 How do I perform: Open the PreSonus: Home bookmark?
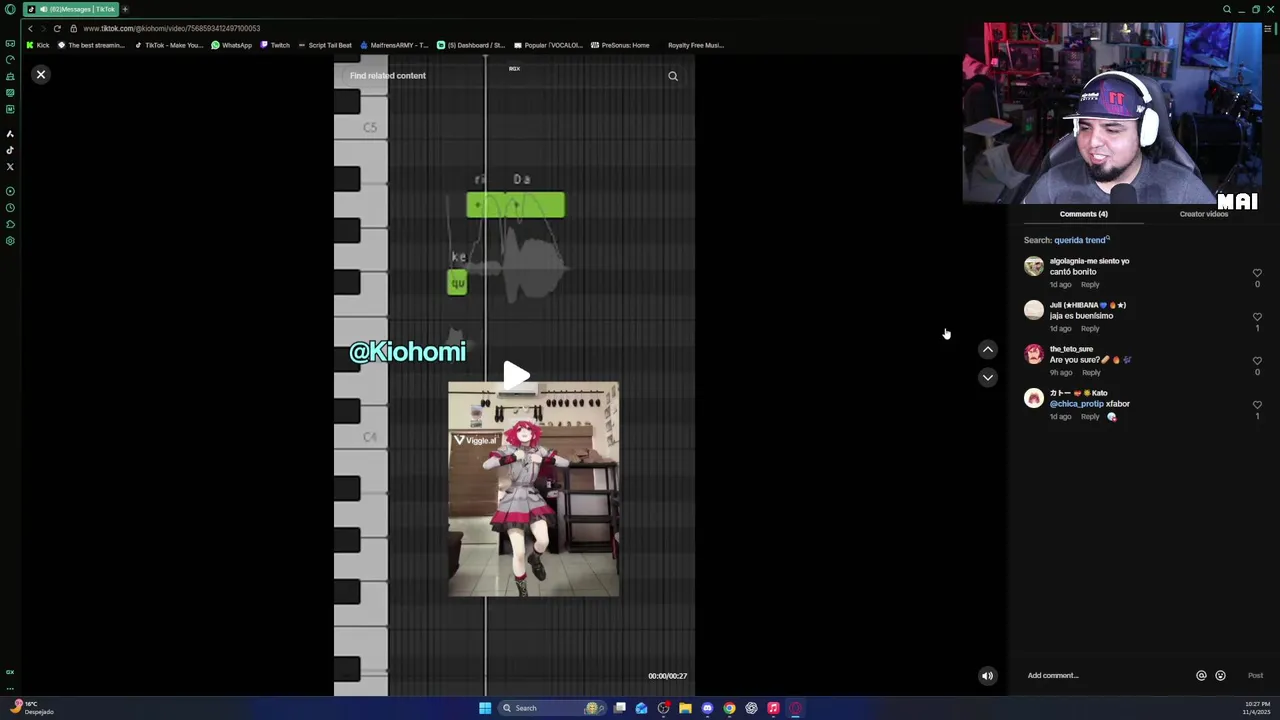[620, 45]
